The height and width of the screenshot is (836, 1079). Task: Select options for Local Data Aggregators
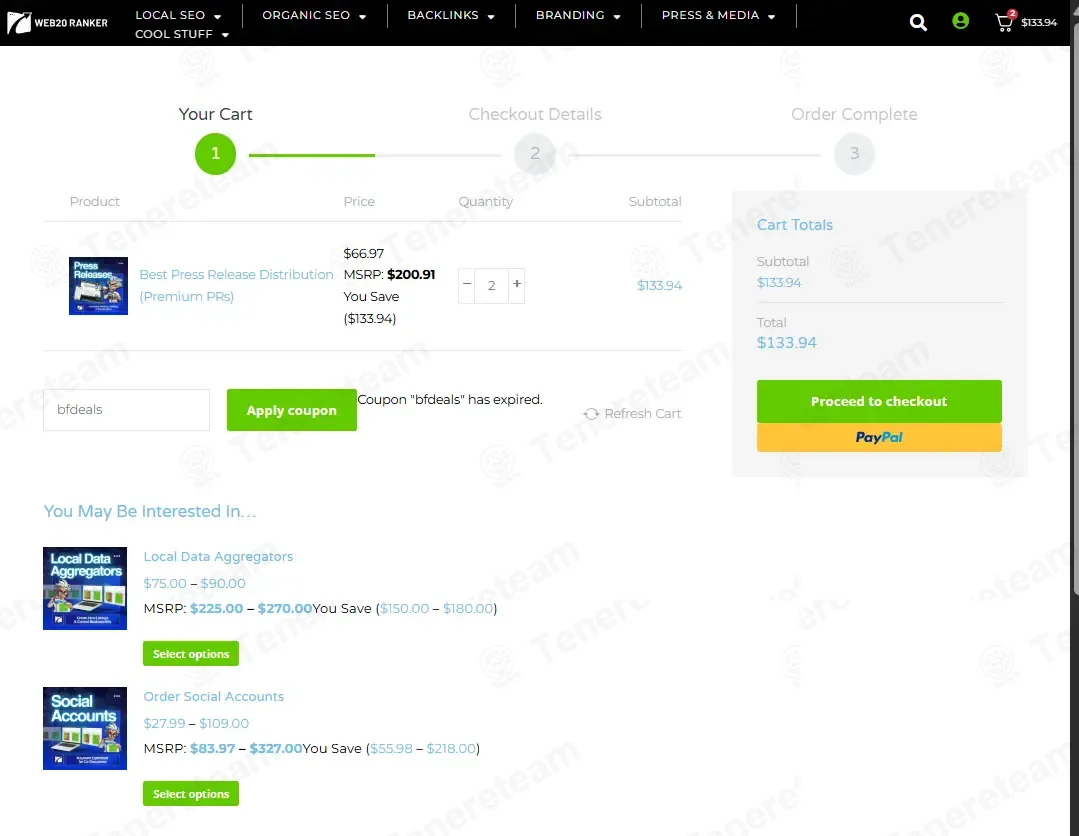point(191,654)
